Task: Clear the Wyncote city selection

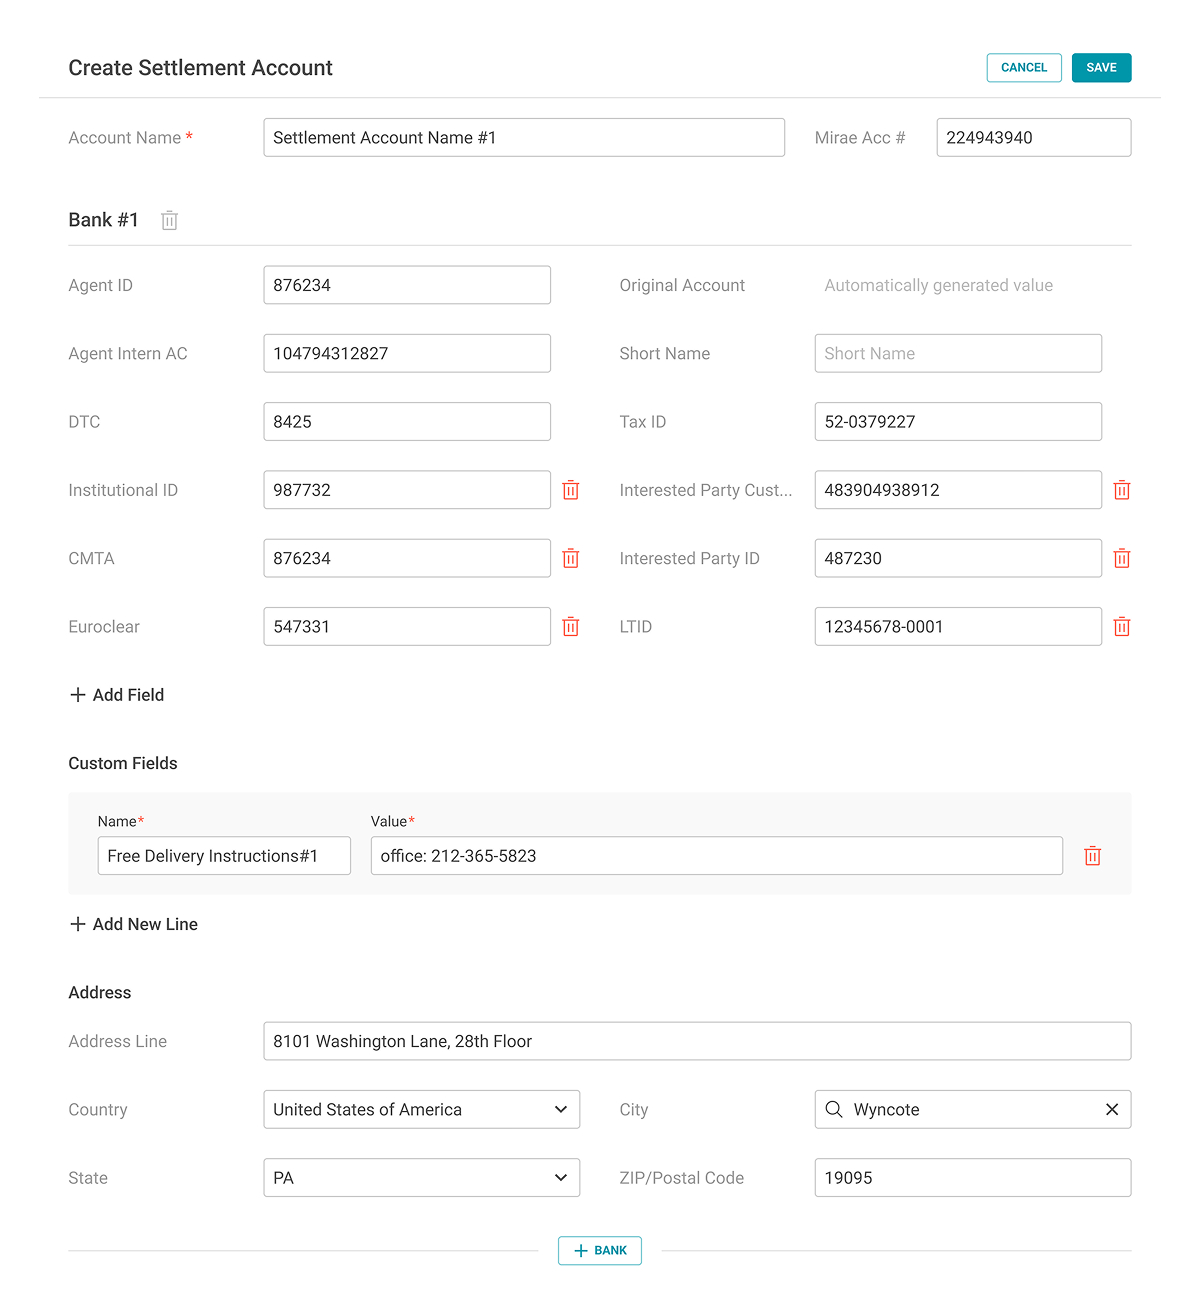Action: [x=1112, y=1109]
